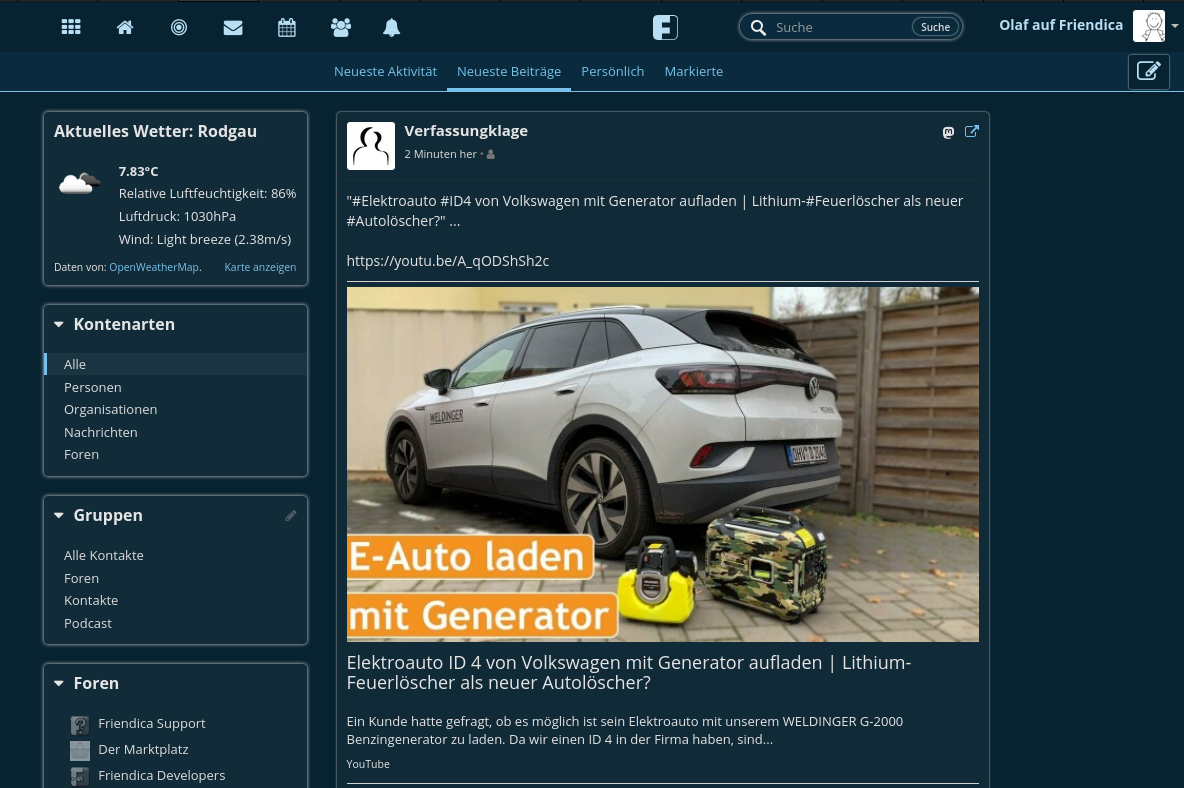Open the Markierte tab

coord(693,71)
